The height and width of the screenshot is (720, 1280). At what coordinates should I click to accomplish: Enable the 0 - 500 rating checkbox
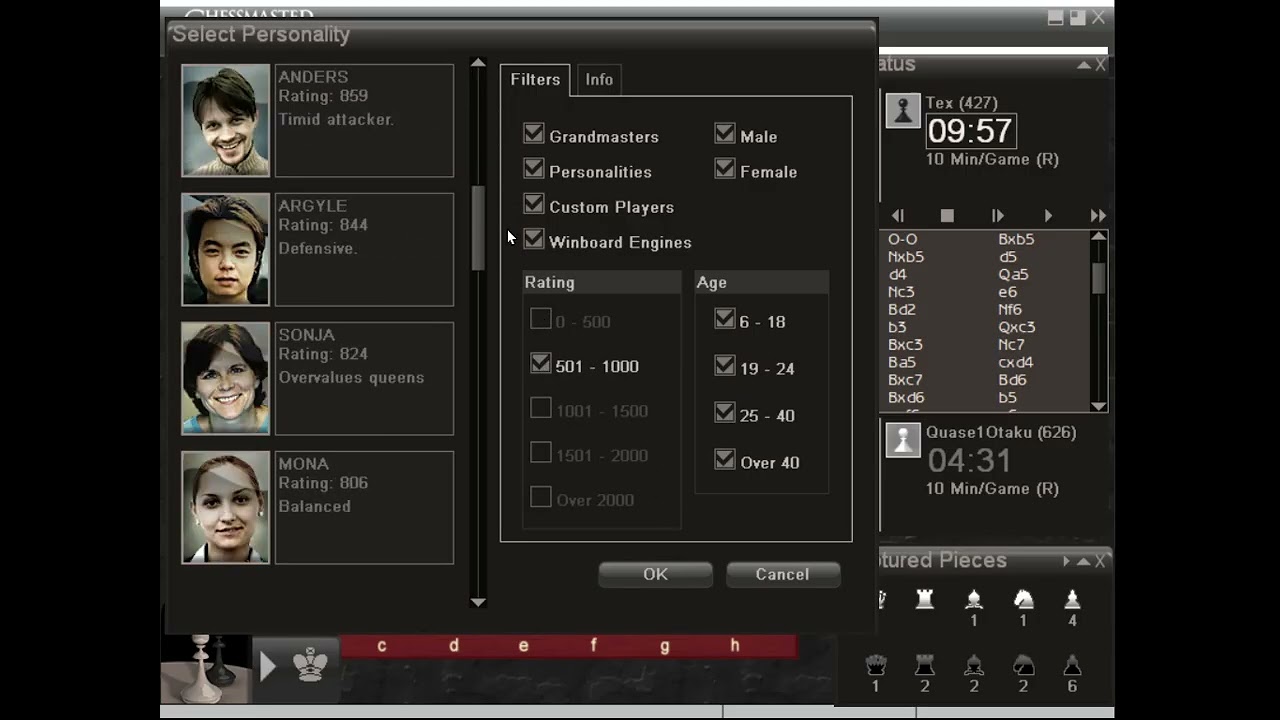(541, 319)
